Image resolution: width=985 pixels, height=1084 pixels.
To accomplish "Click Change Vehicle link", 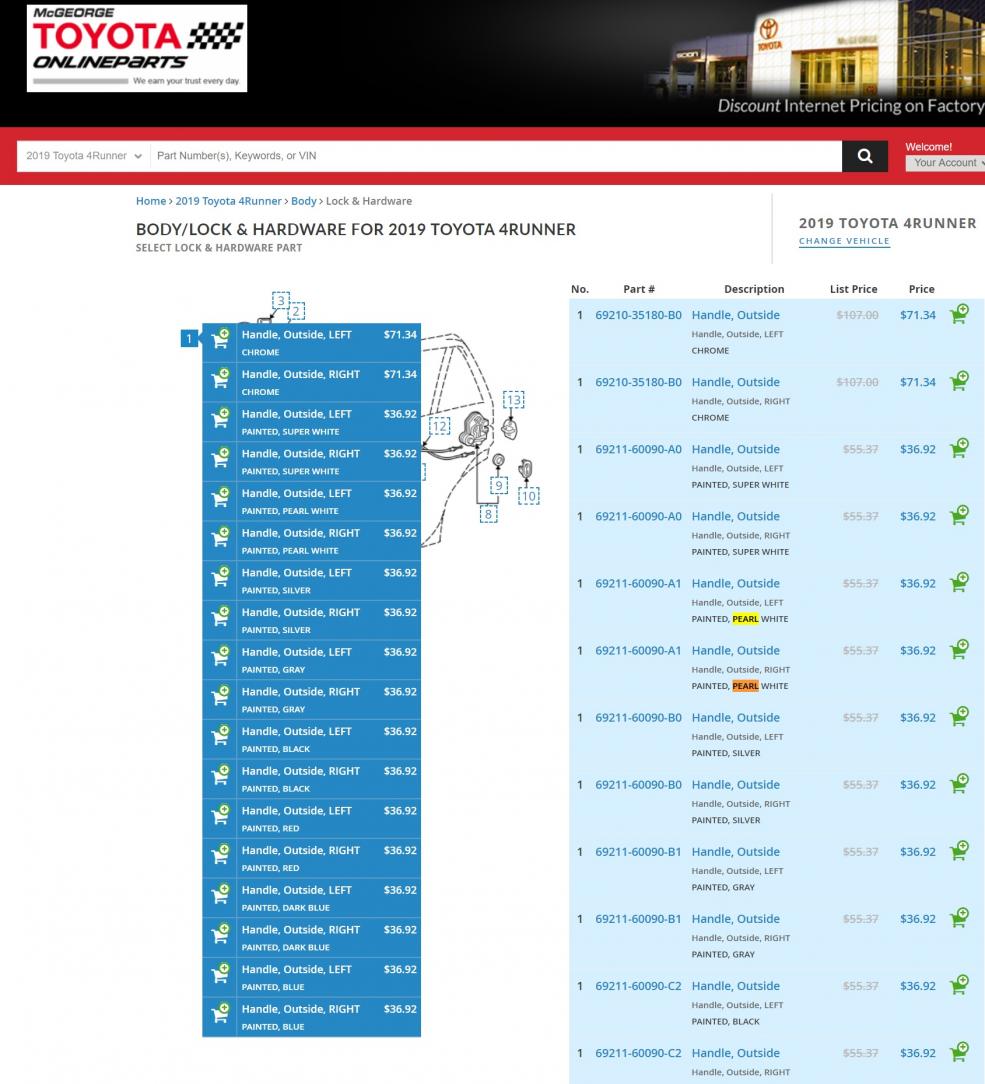I will click(844, 241).
